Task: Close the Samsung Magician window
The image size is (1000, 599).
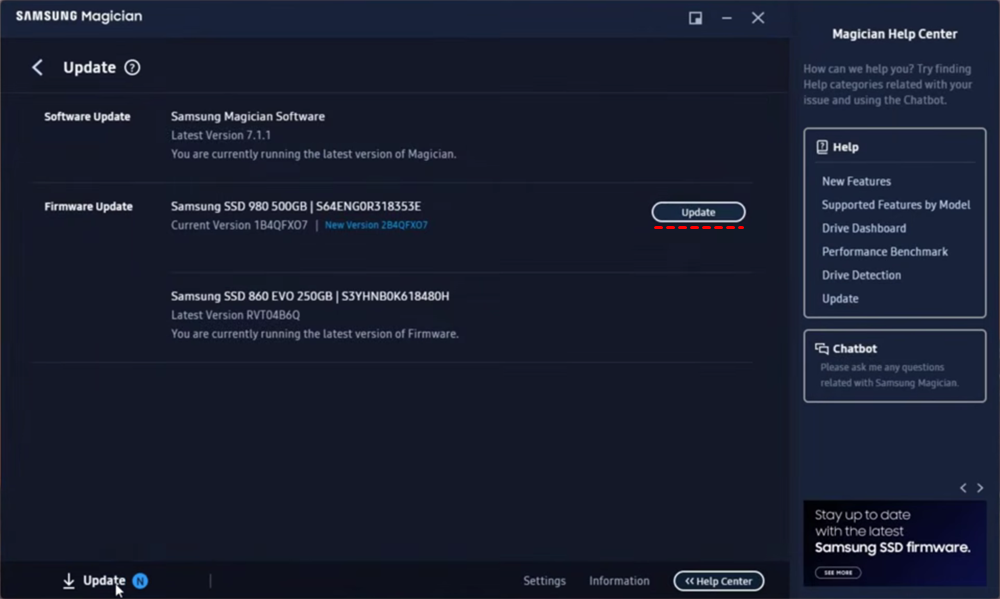Action: (x=758, y=18)
